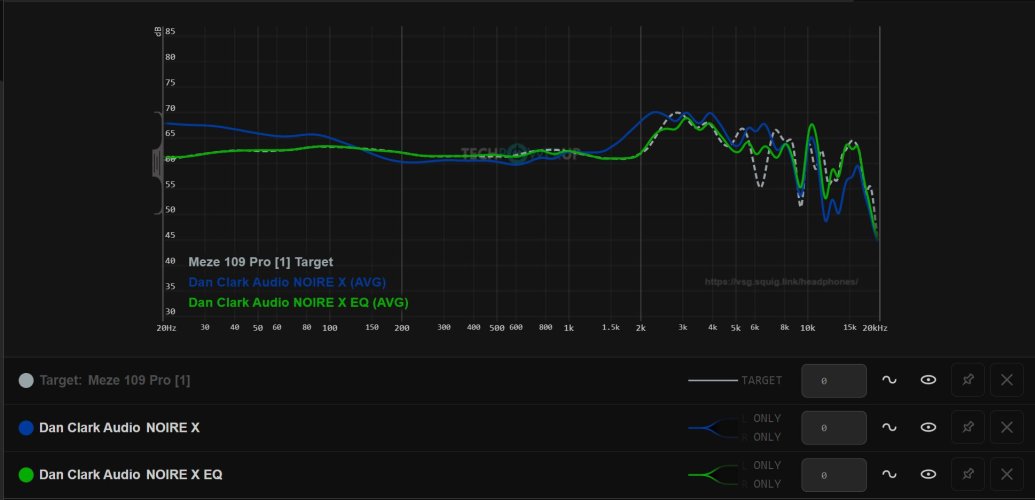This screenshot has width=1035, height=500.
Task: Hide the Meze 109 Pro target curve
Action: coord(928,380)
